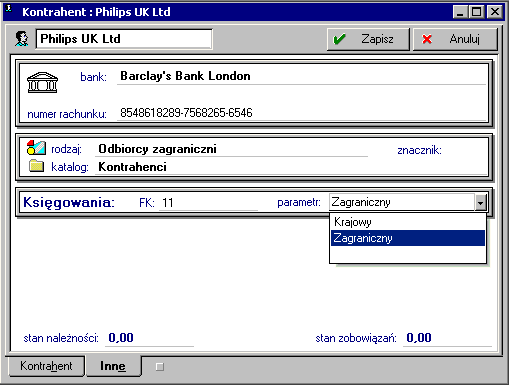The image size is (509, 385).
Task: Click the contractor person icon beside name field
Action: click(x=22, y=39)
